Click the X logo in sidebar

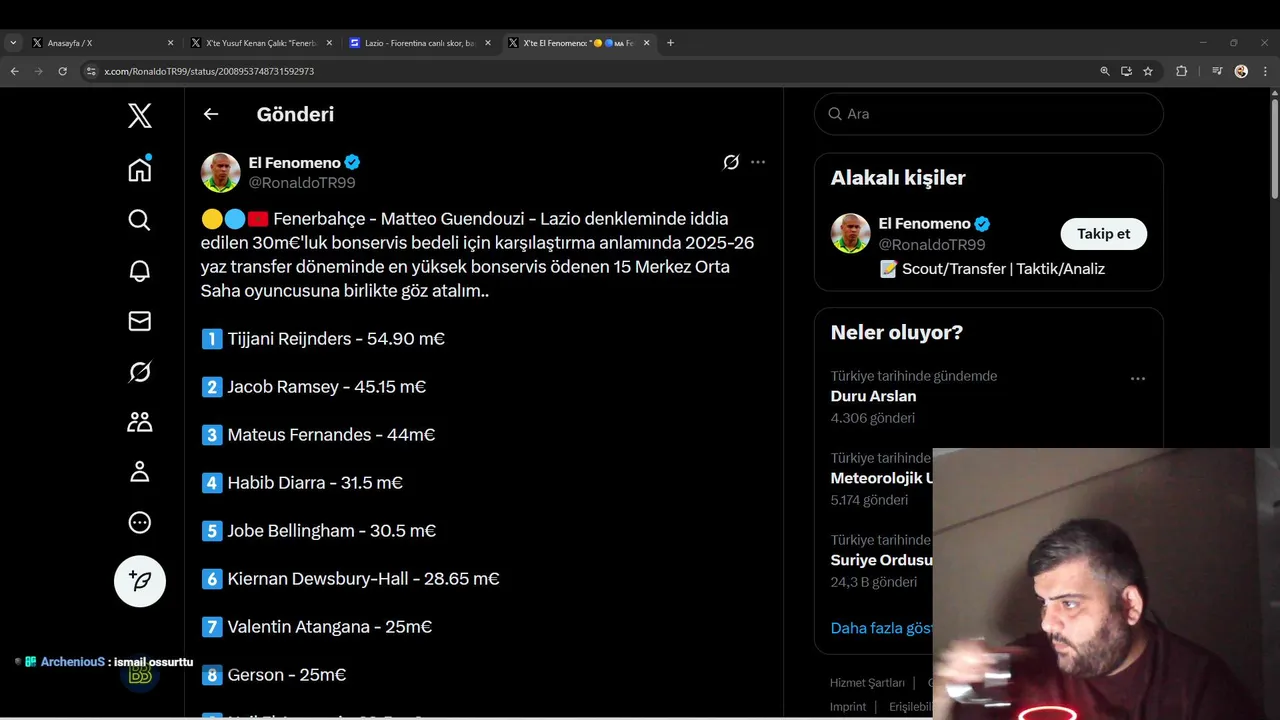coord(140,115)
